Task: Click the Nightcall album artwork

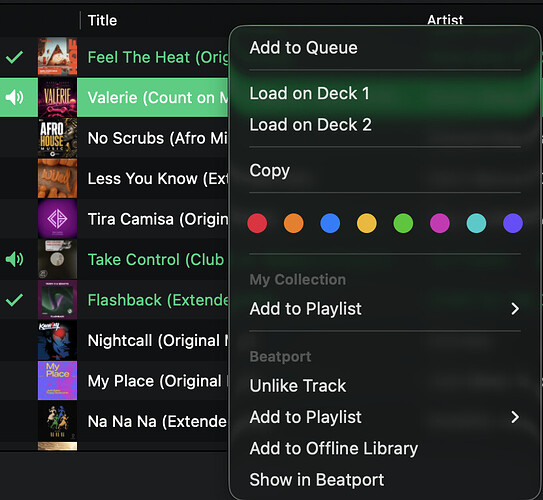Action: [57, 340]
